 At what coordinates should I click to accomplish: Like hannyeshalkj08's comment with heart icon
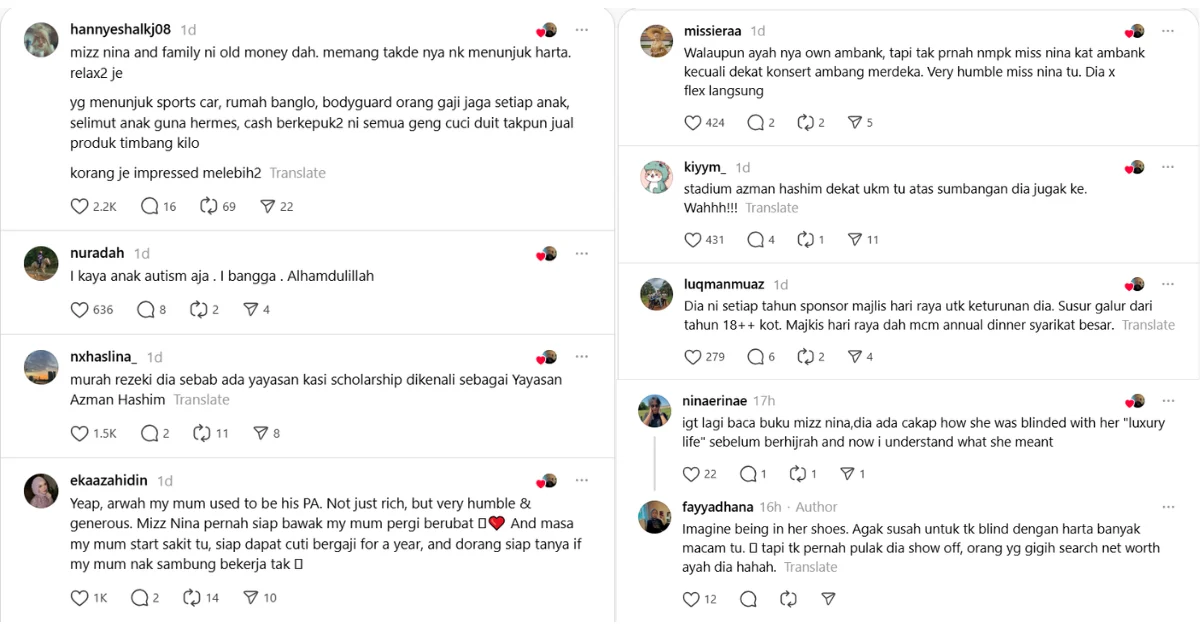pyautogui.click(x=80, y=207)
